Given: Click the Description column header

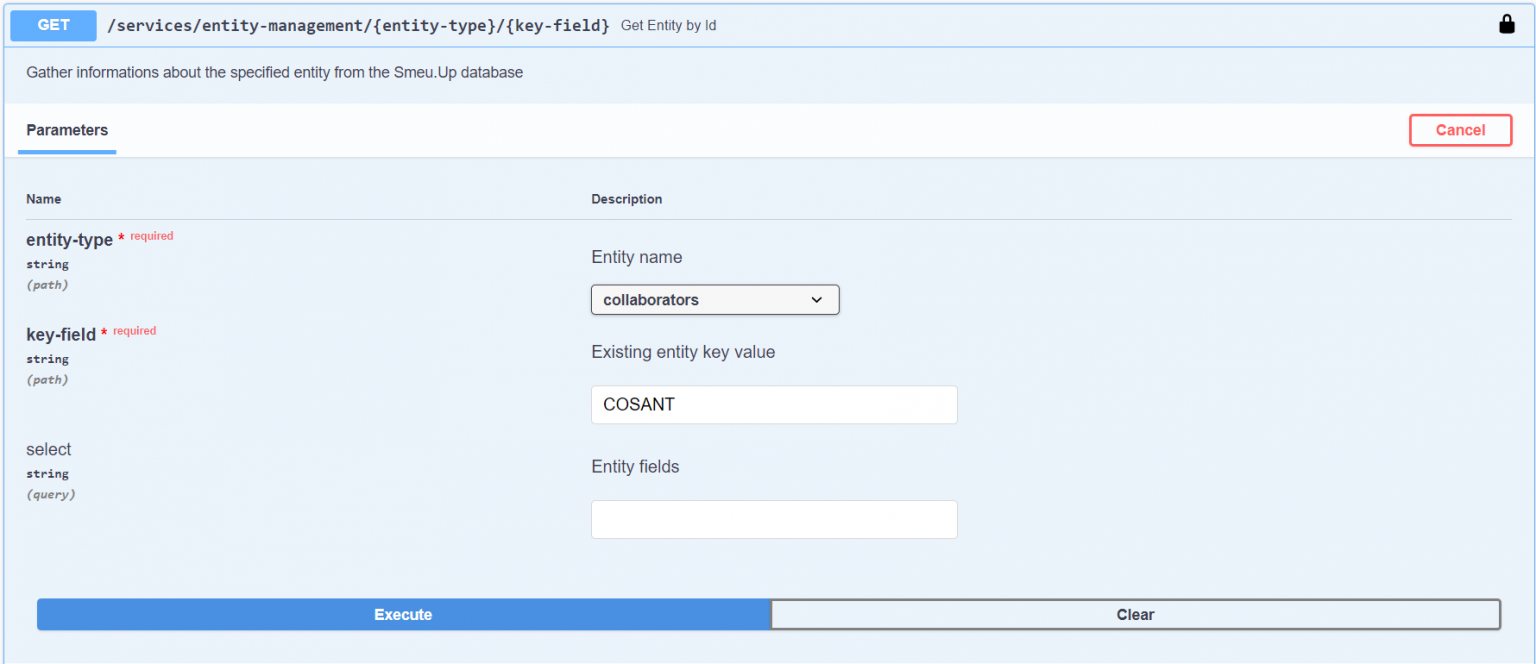Looking at the screenshot, I should 626,199.
